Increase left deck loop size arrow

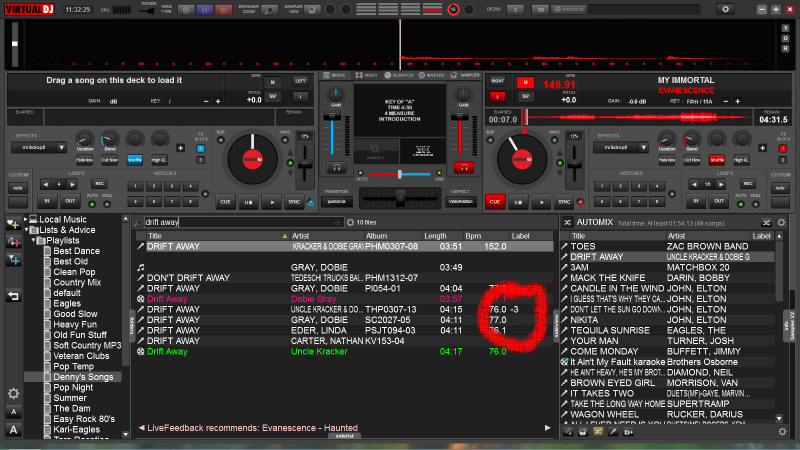(x=72, y=184)
